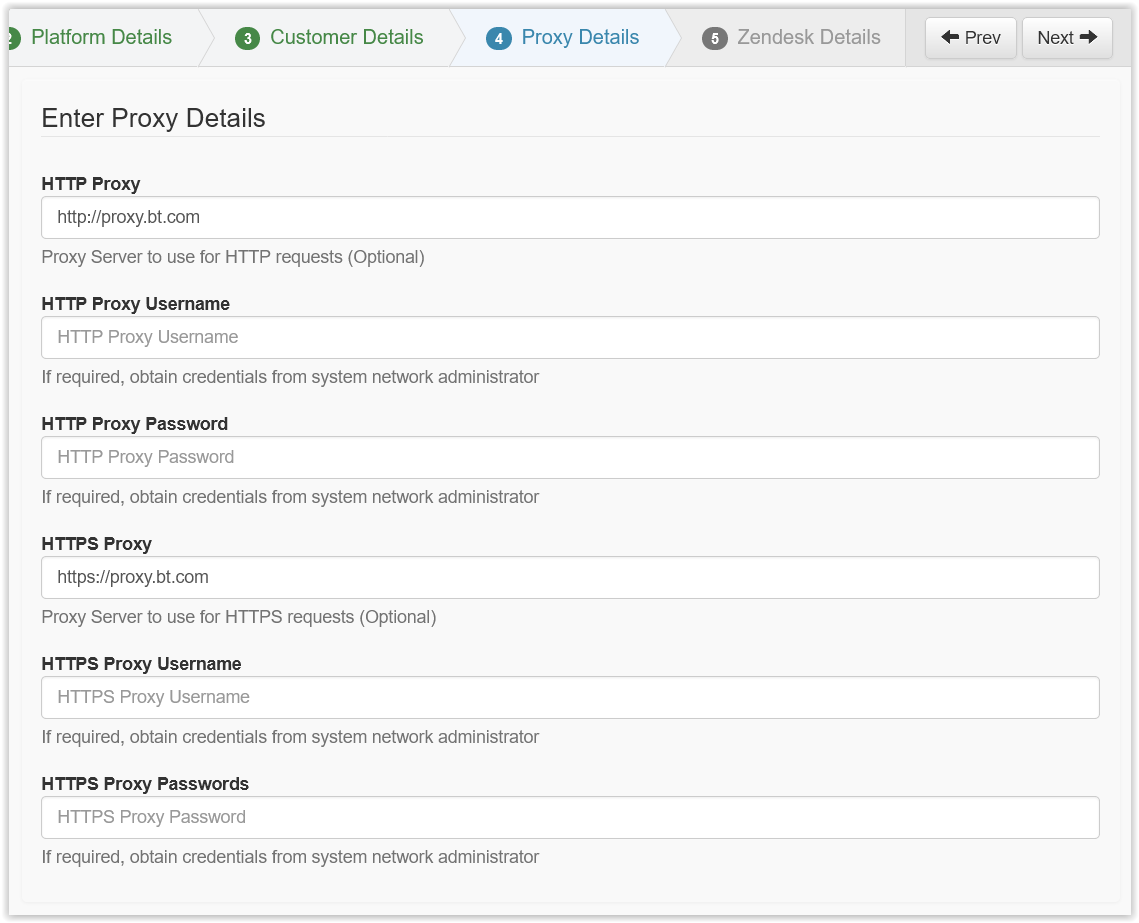The width and height of the screenshot is (1139, 923).
Task: Click the 'HTTP Proxy Password' label
Action: coord(134,424)
